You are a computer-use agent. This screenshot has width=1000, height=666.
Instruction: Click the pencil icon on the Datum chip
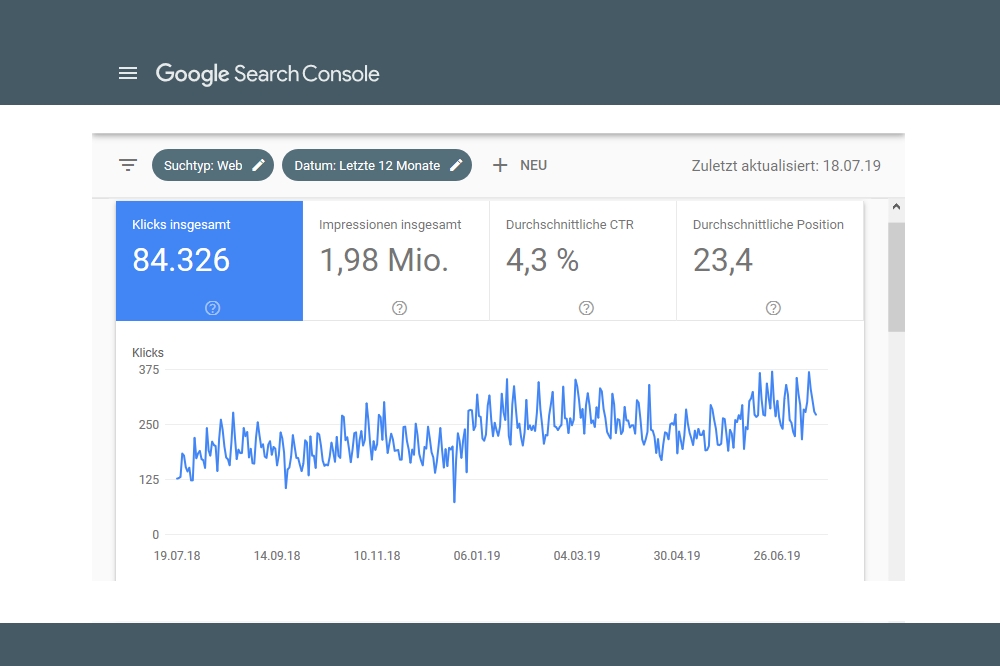coord(456,164)
